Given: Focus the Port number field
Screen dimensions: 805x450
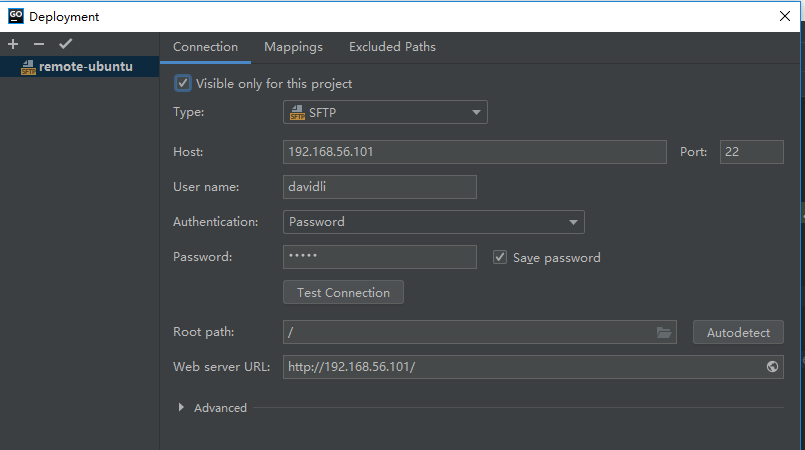Looking at the screenshot, I should click(751, 152).
